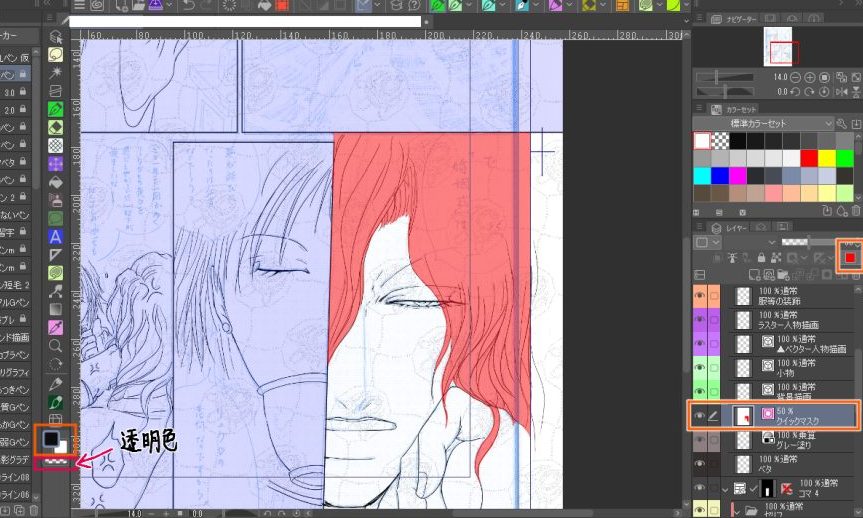Click the red layer color button
863x518 pixels.
(x=850, y=258)
